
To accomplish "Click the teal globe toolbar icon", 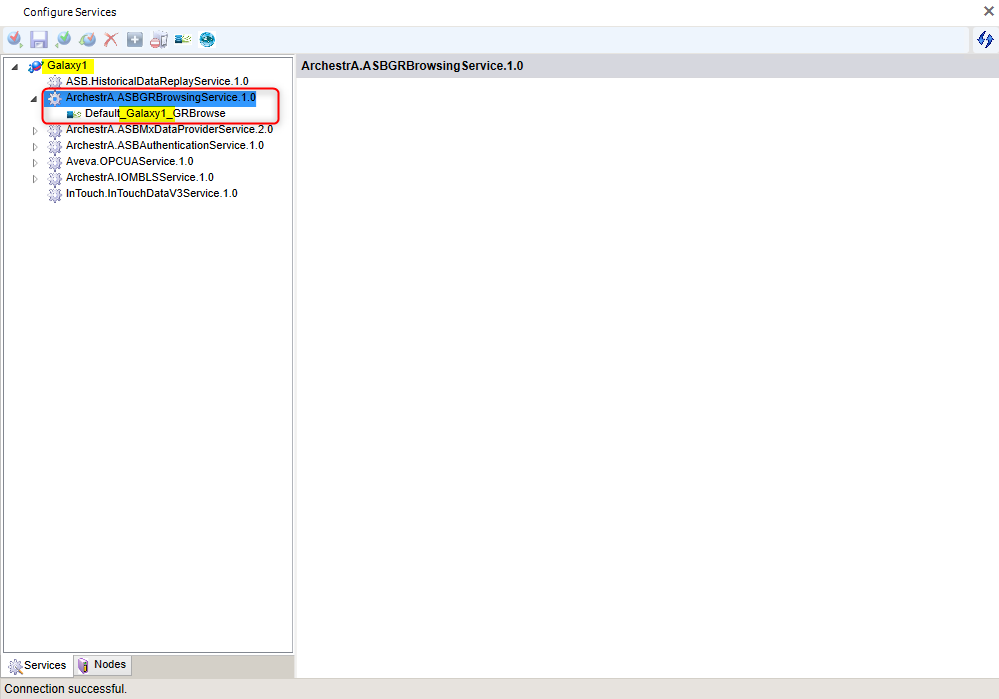I will pos(207,40).
